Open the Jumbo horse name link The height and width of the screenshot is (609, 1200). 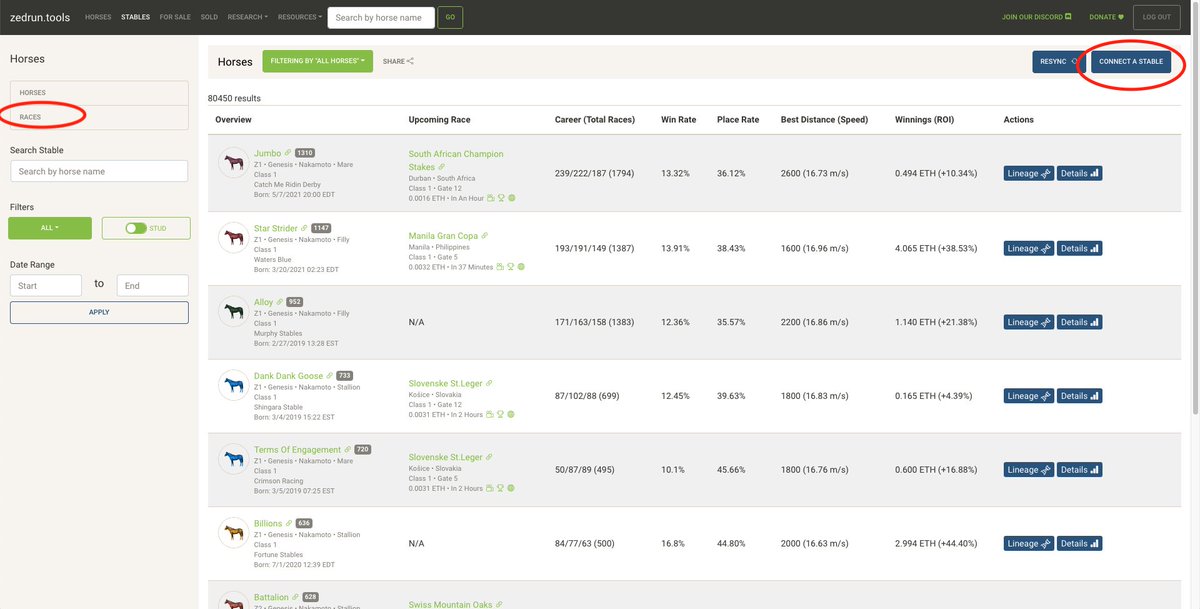coord(267,153)
